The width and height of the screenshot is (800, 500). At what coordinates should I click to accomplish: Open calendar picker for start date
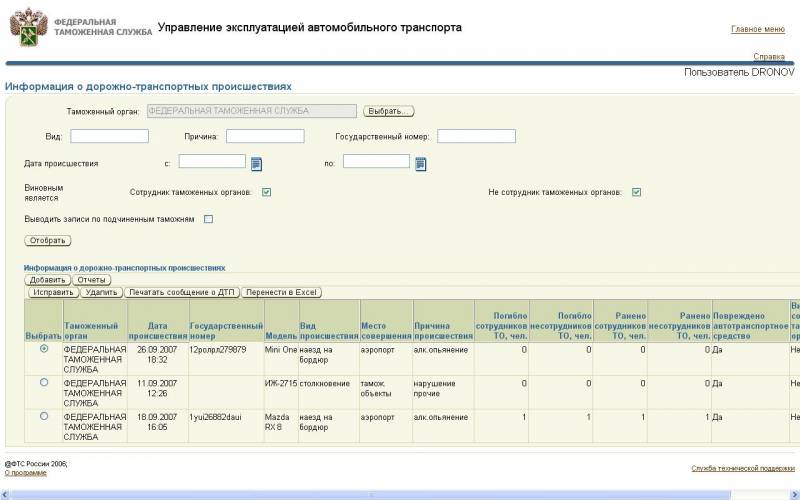point(257,164)
